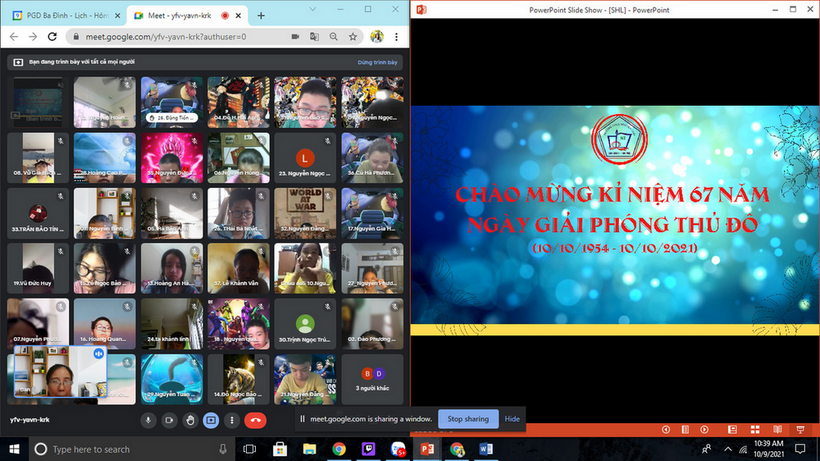
Task: Turn off the camera in Meet
Action: 169,420
